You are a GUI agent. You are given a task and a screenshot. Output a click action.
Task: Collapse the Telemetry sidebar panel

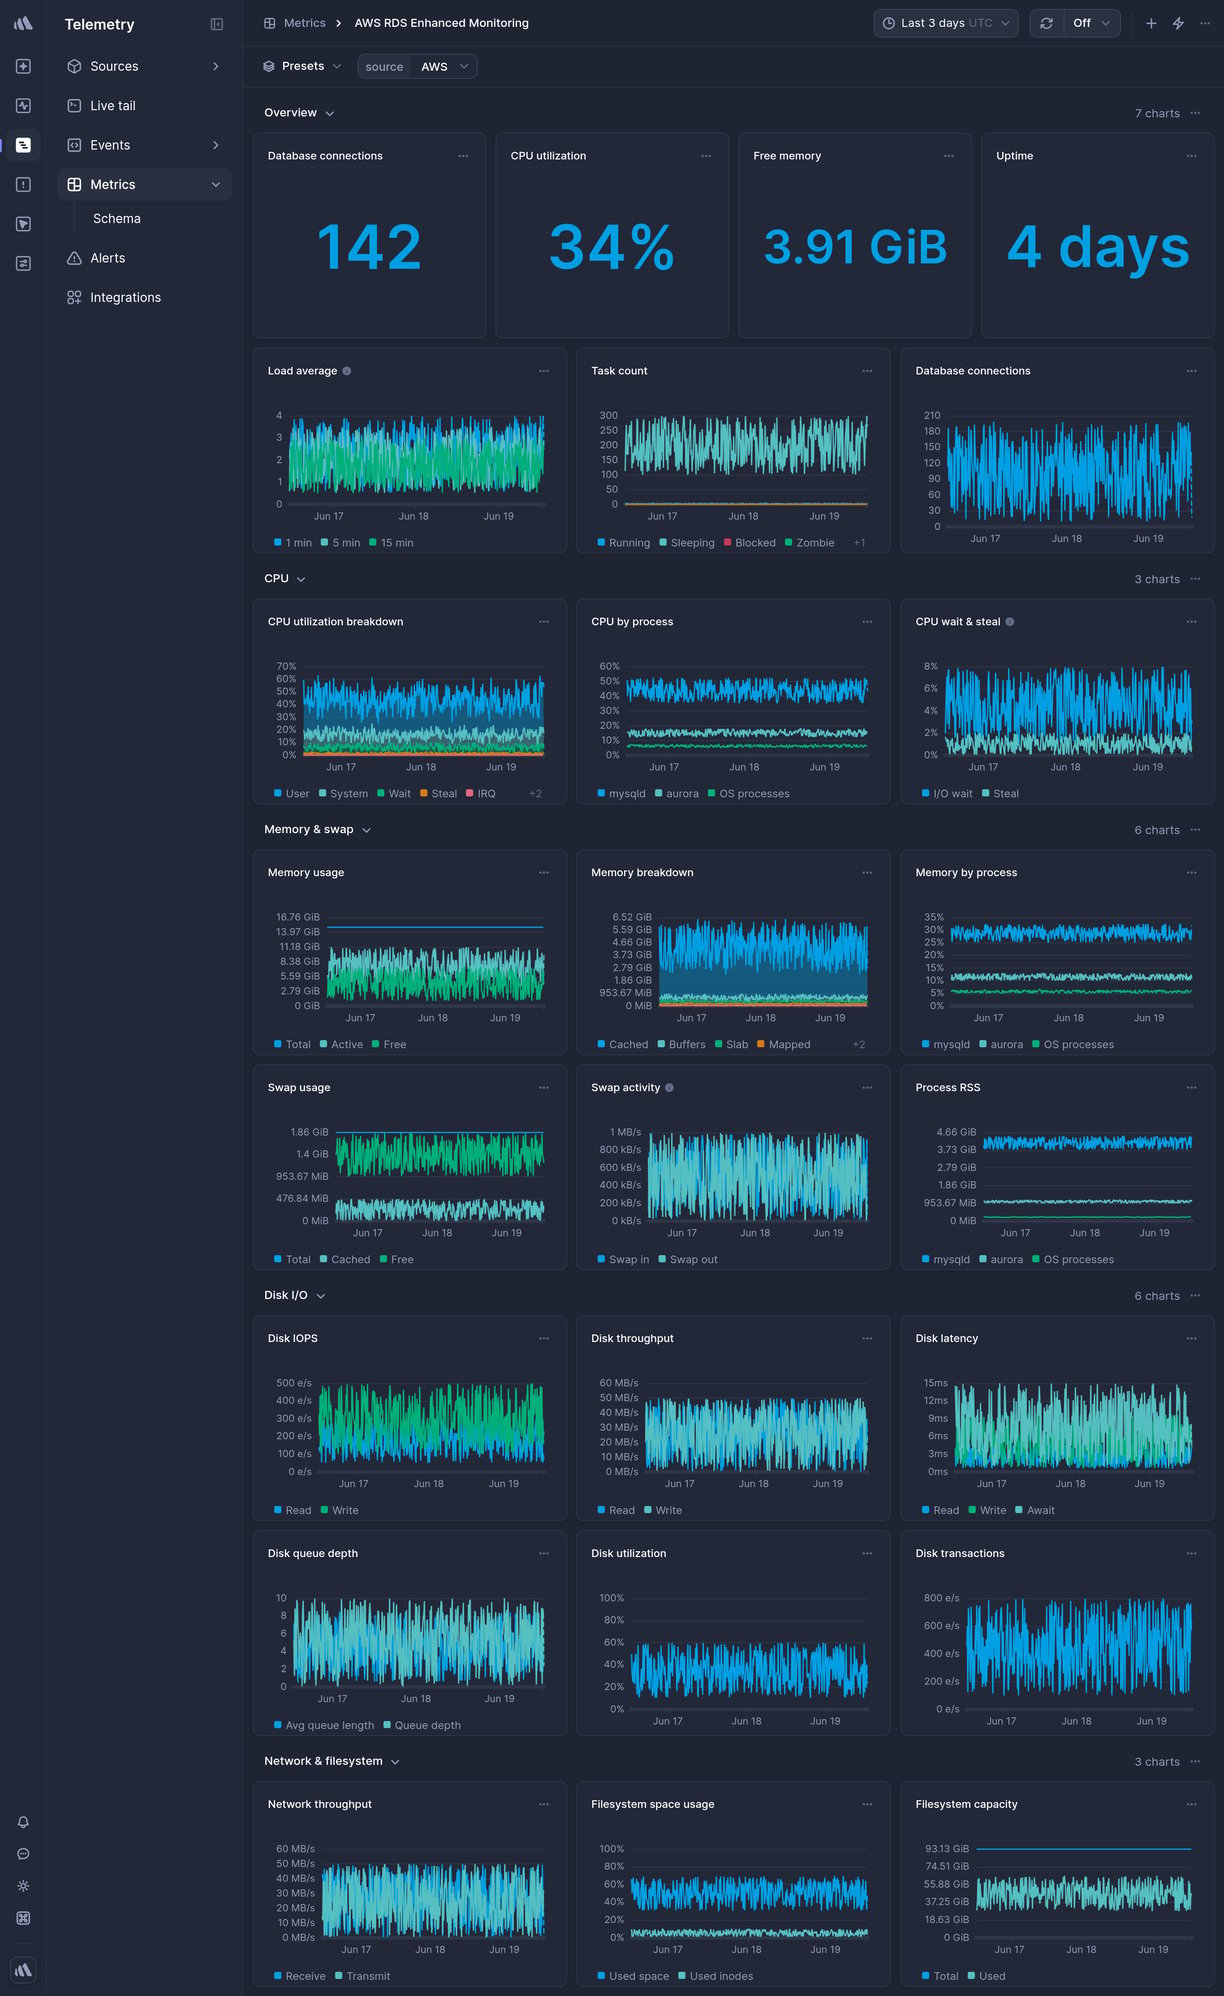click(x=217, y=24)
